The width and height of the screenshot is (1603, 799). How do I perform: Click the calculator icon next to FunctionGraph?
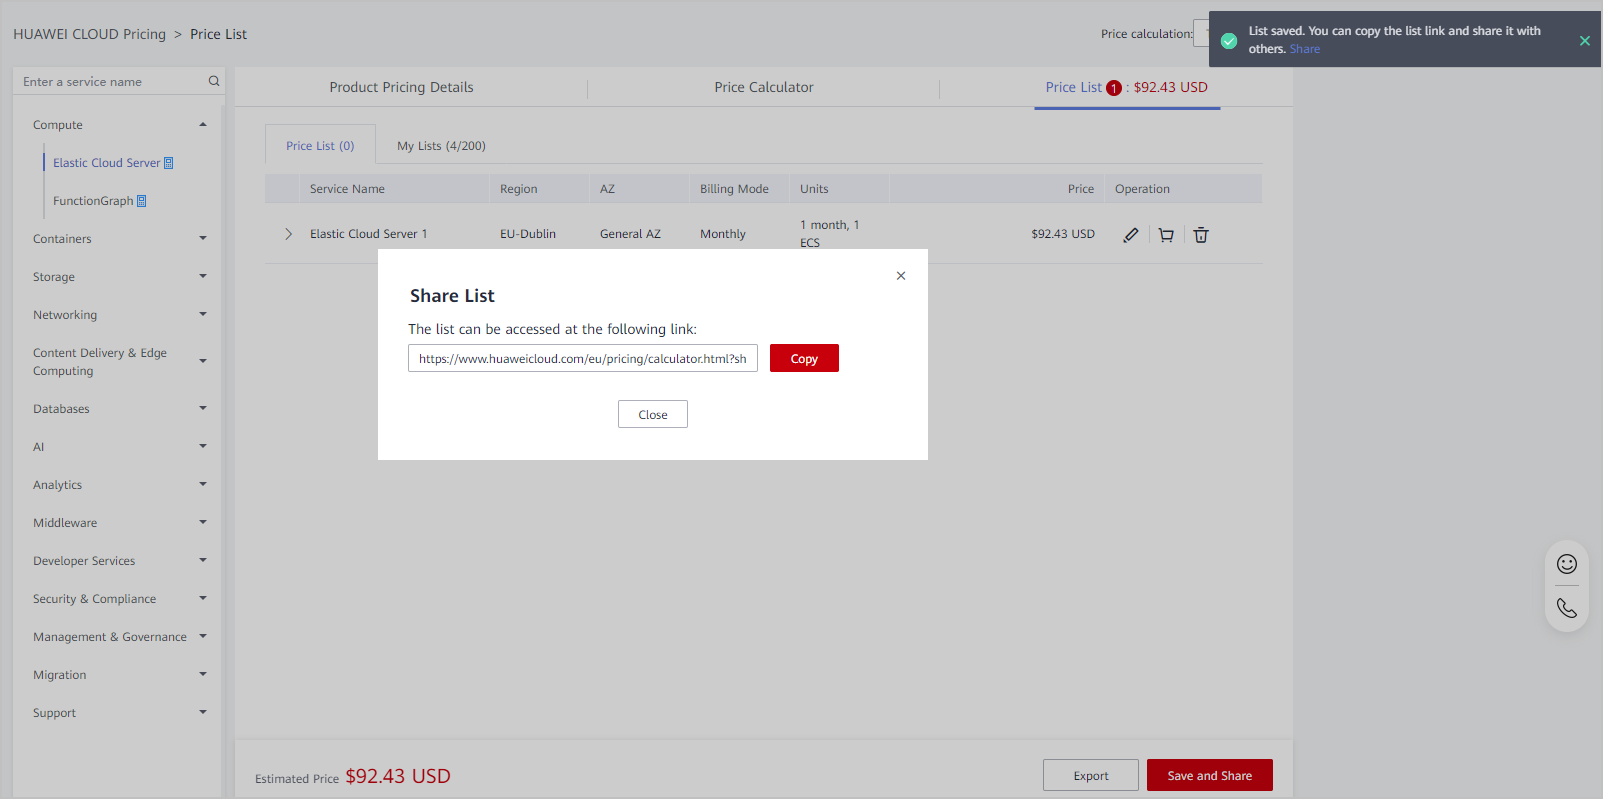[x=141, y=201]
